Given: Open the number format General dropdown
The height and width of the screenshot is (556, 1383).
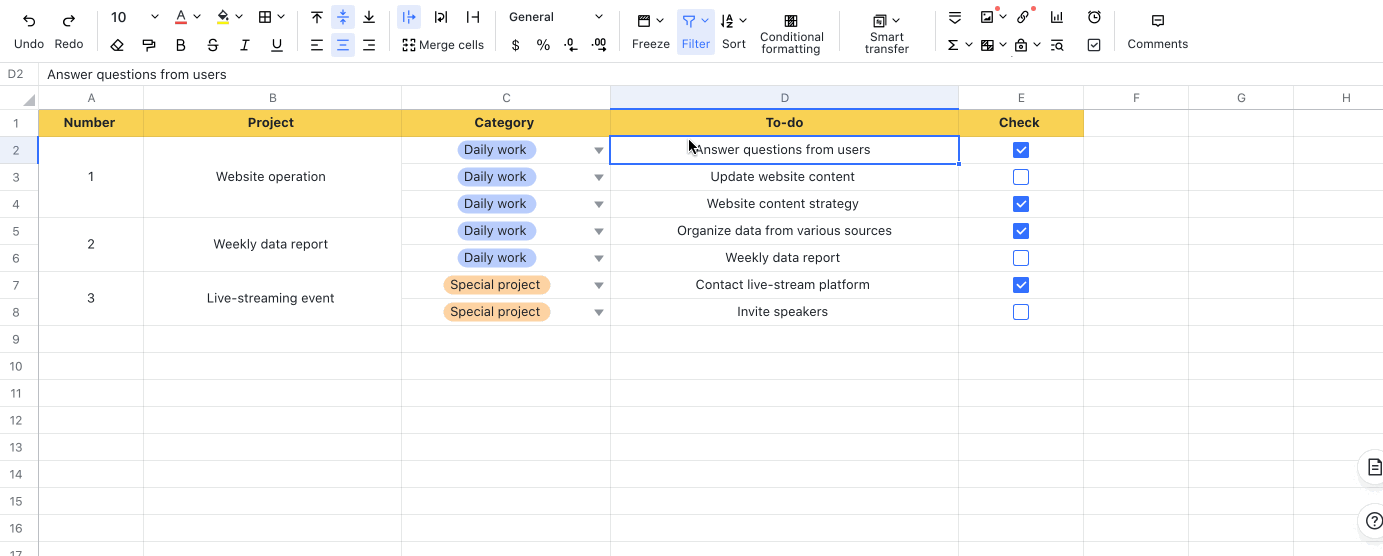Looking at the screenshot, I should pos(556,17).
